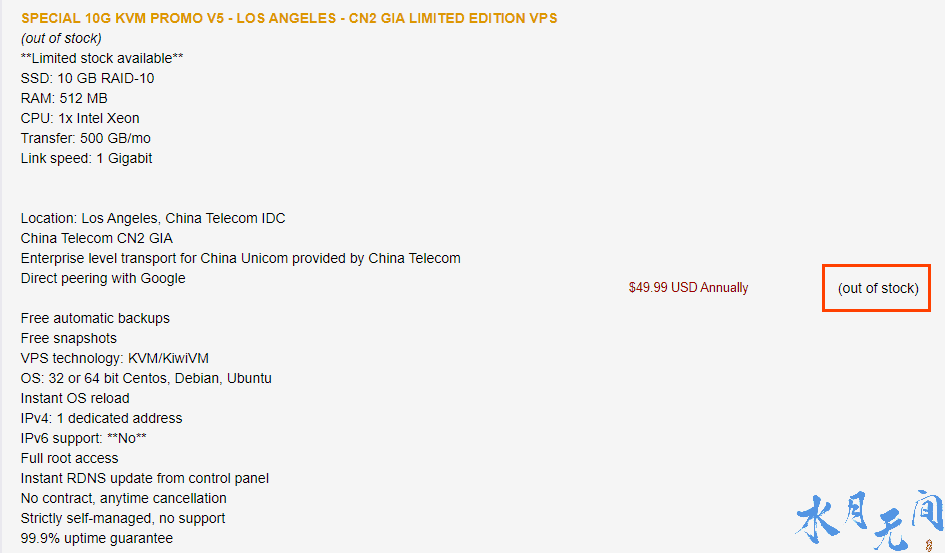Click the Link speed: 1 Gigabit line
The width and height of the screenshot is (945, 553).
(x=86, y=158)
